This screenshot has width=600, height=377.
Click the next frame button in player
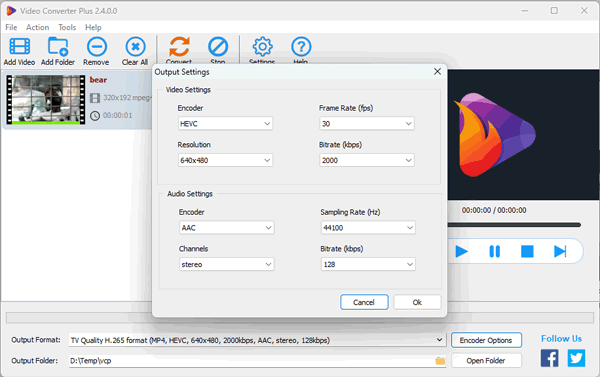point(560,251)
